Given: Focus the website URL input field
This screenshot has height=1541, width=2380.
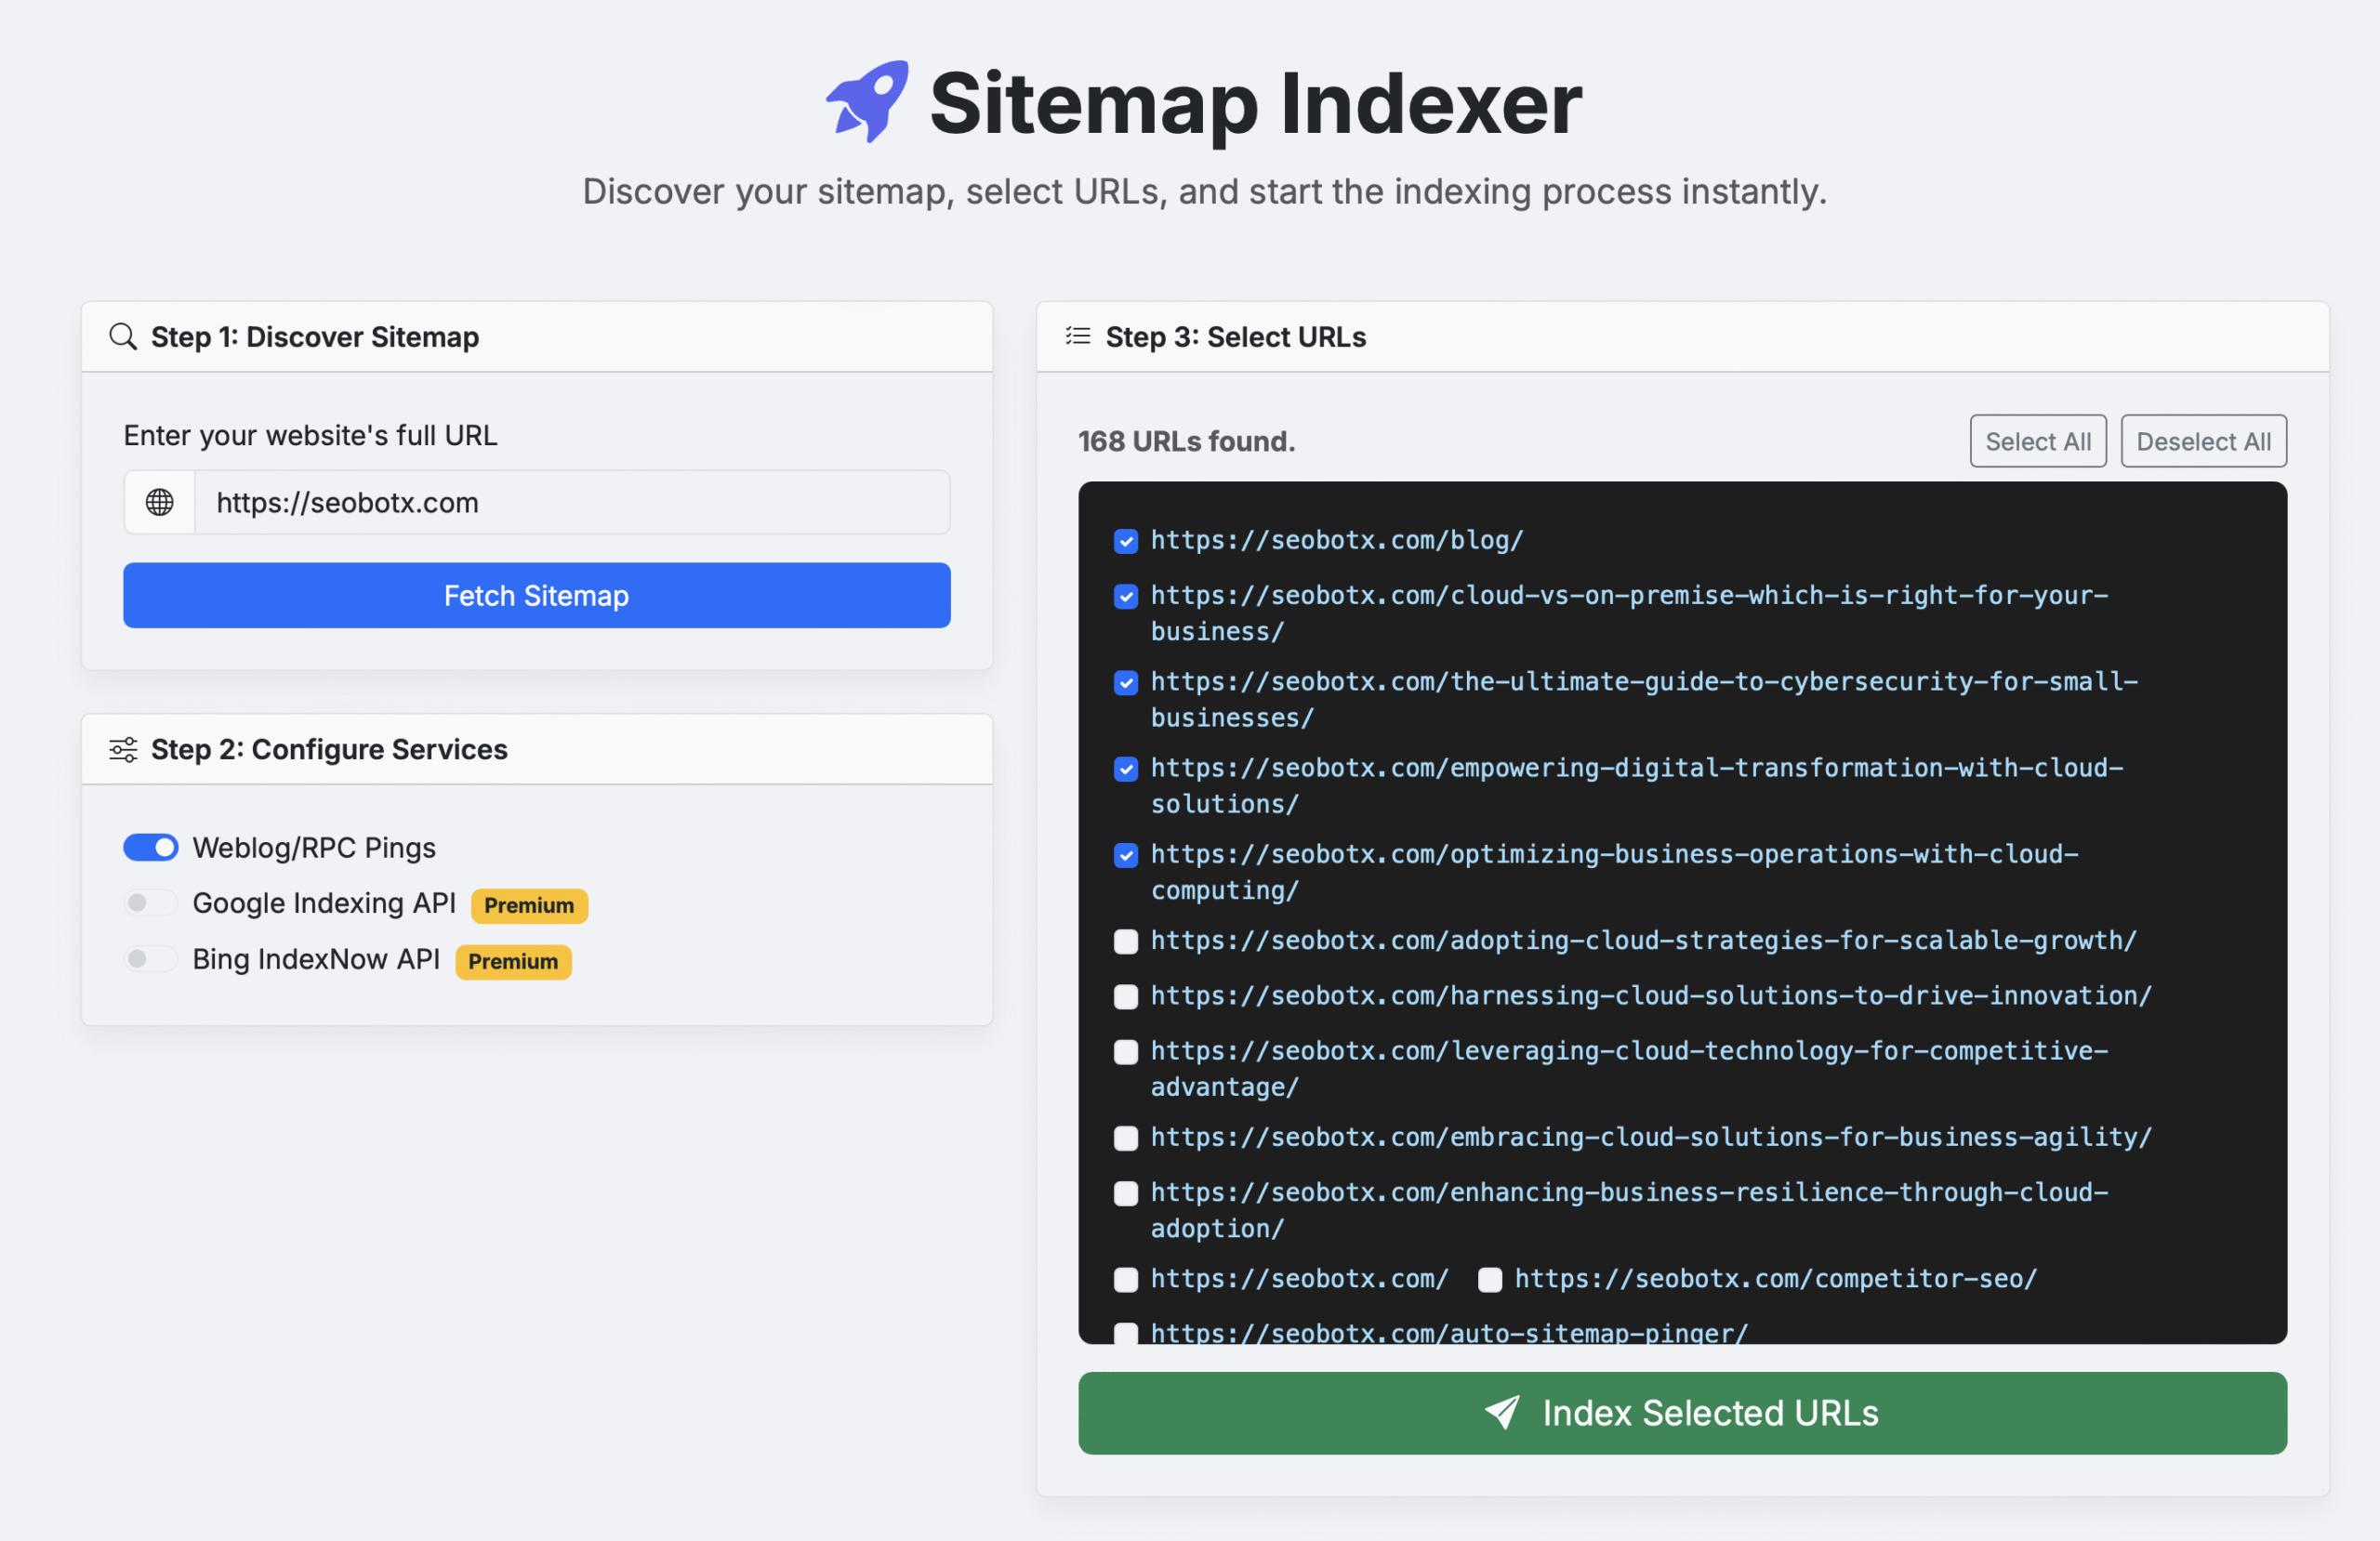Looking at the screenshot, I should pyautogui.click(x=572, y=502).
